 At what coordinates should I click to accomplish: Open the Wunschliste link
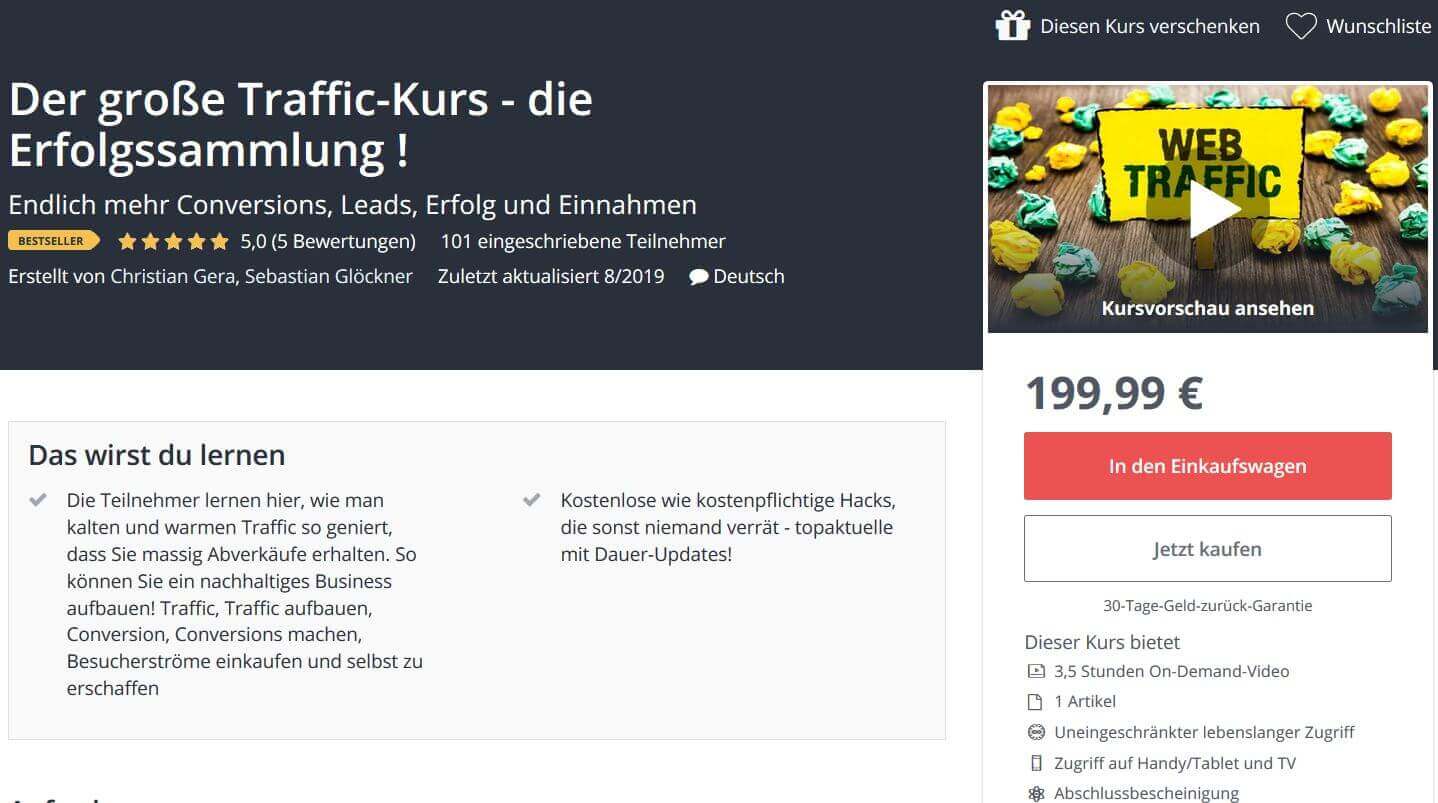click(x=1379, y=27)
